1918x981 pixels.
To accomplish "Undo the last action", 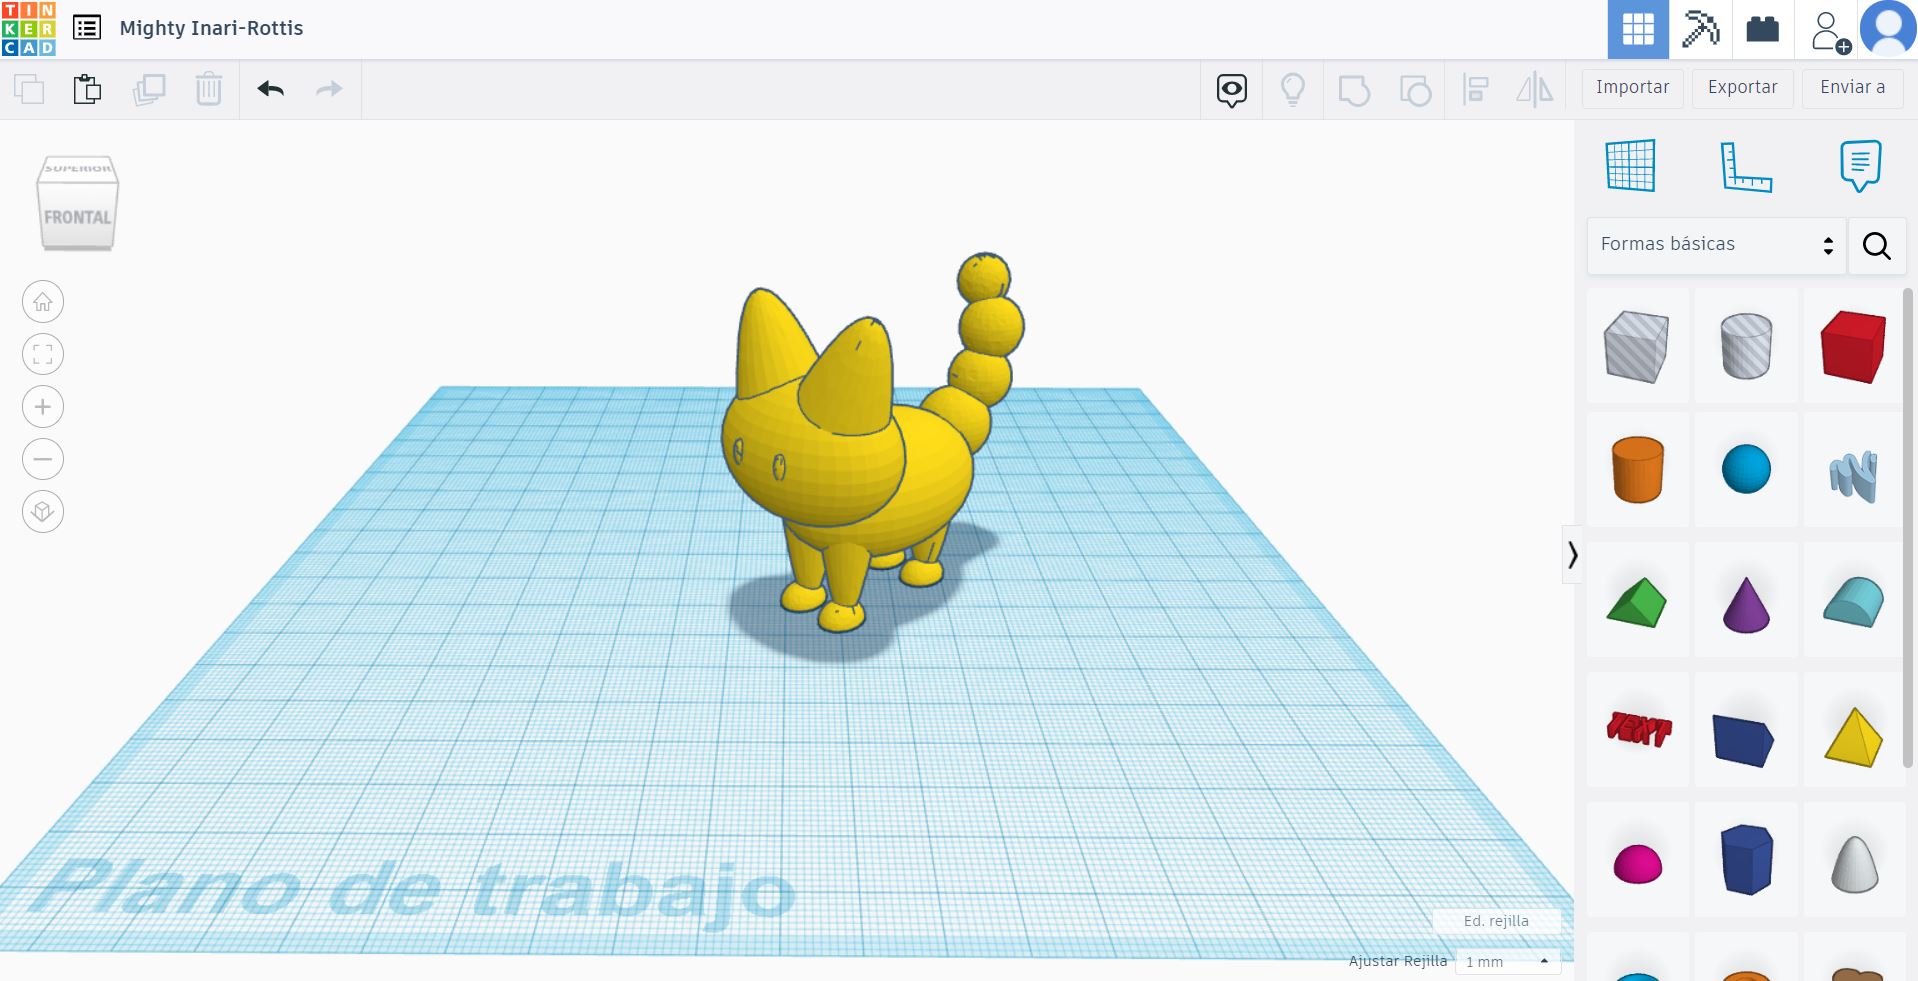I will click(270, 89).
